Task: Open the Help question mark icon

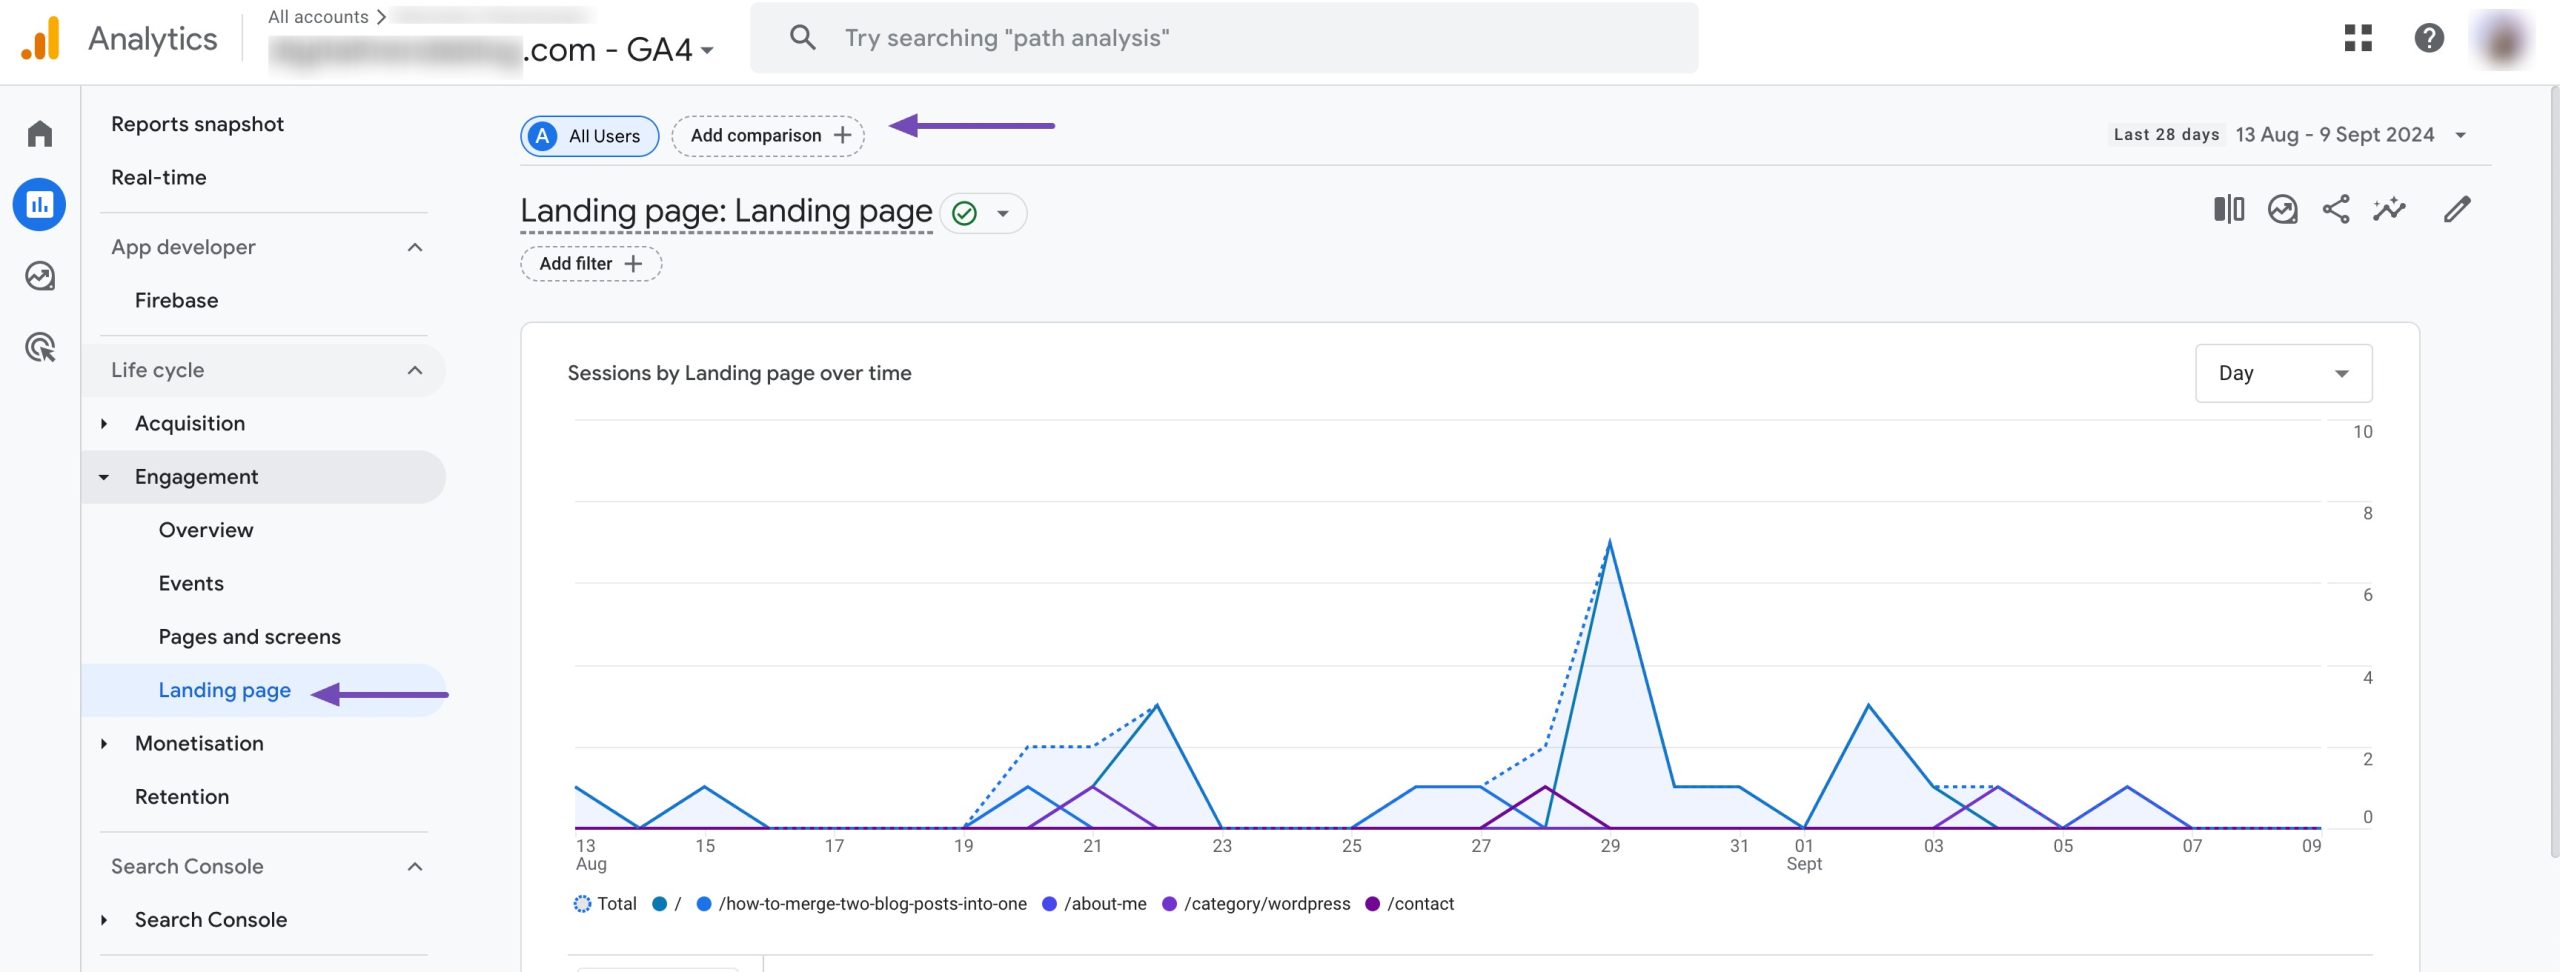Action: click(2428, 38)
